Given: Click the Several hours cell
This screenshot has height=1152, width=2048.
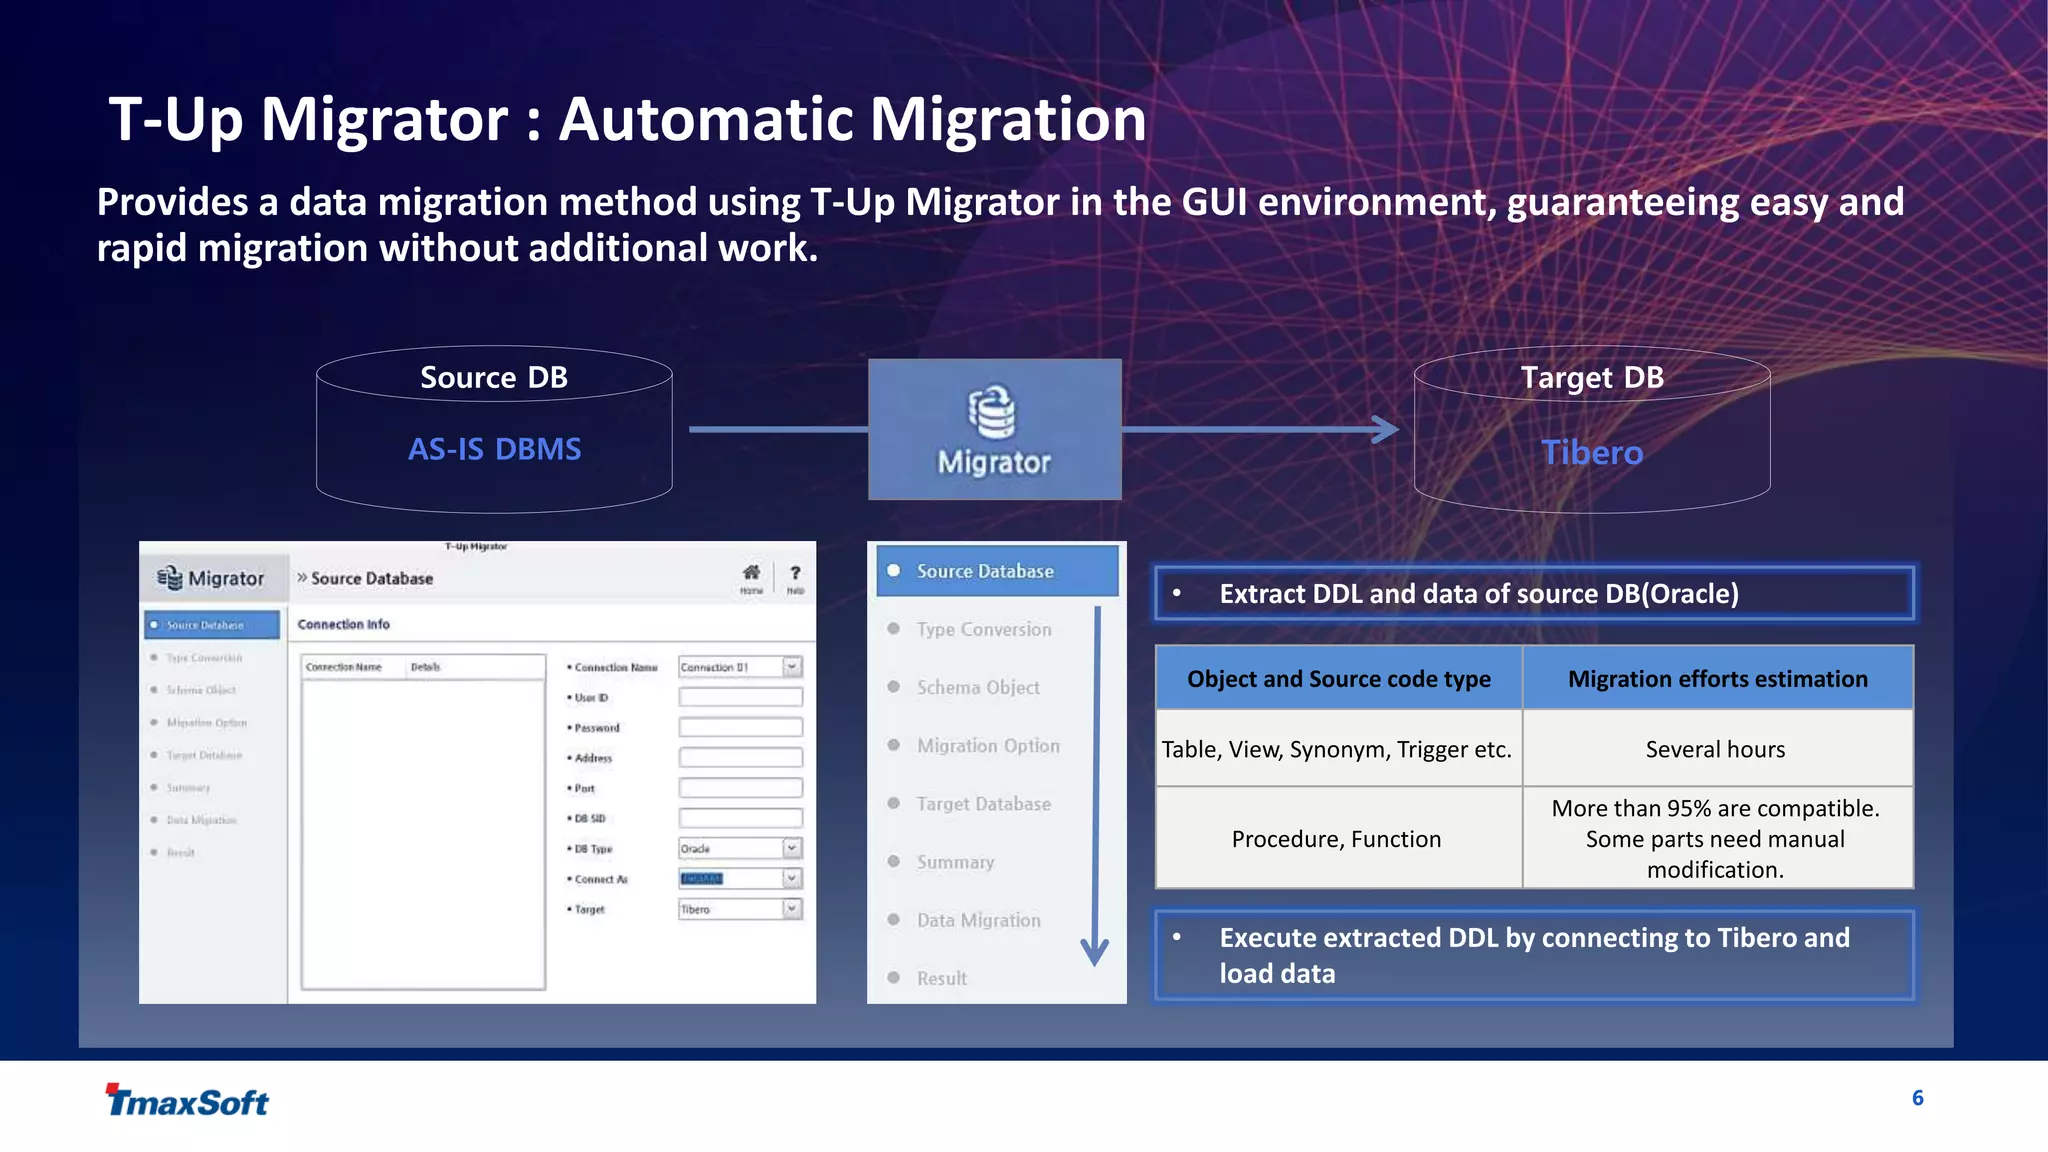Looking at the screenshot, I should [x=1718, y=748].
